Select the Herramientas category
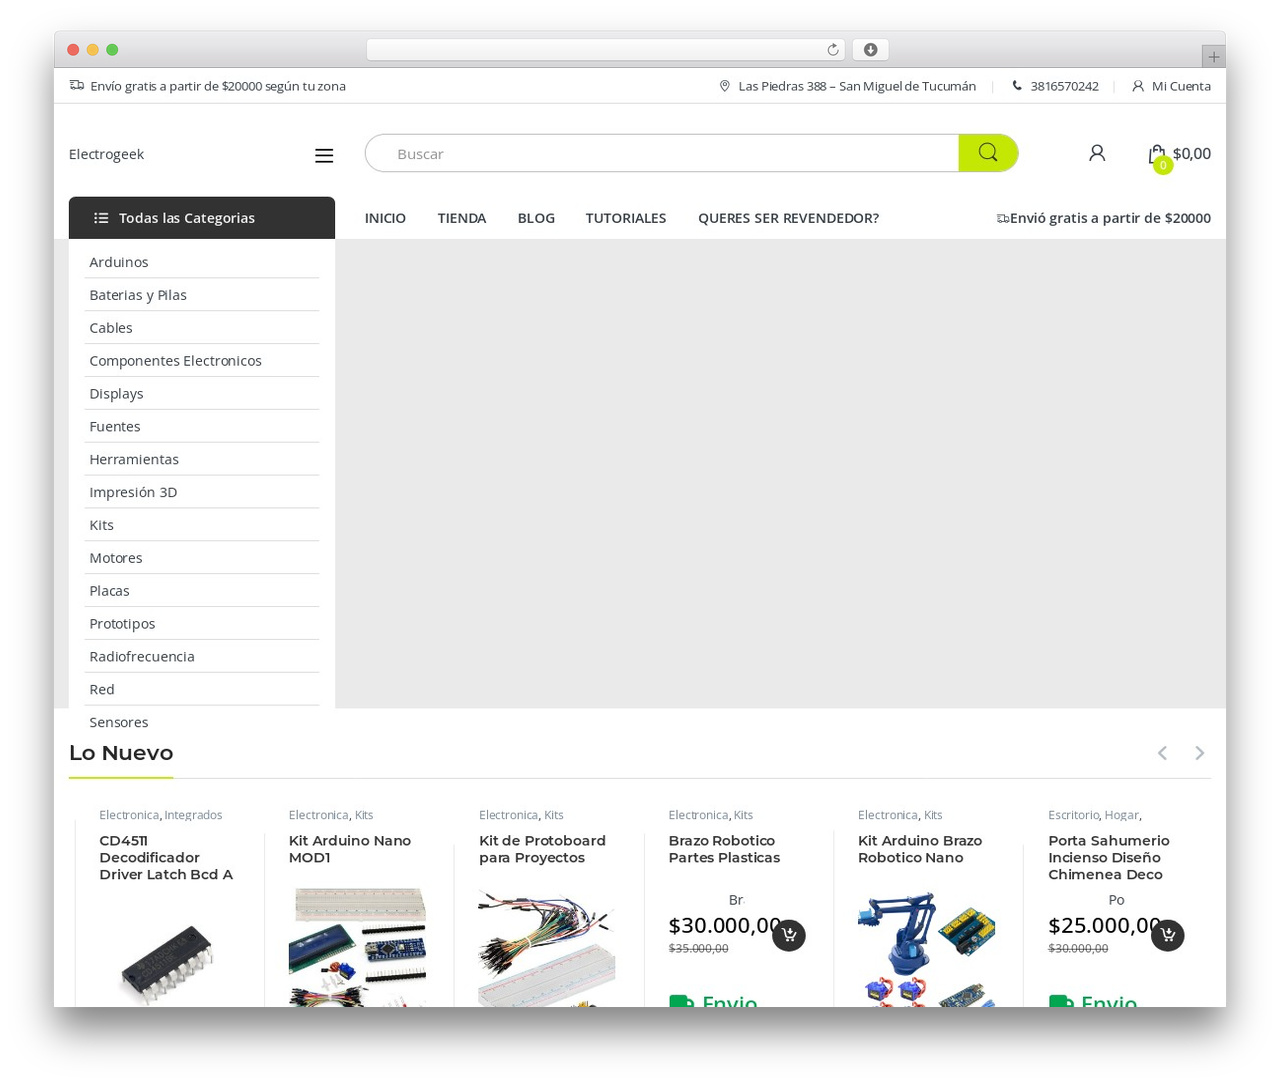This screenshot has width=1280, height=1084. [x=134, y=460]
